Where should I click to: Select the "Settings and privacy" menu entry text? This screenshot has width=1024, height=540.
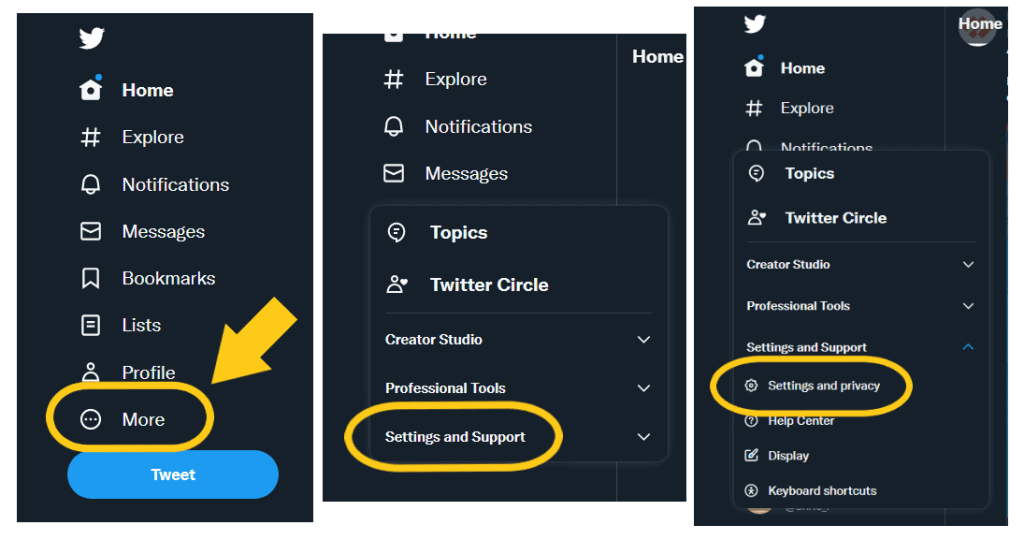824,386
